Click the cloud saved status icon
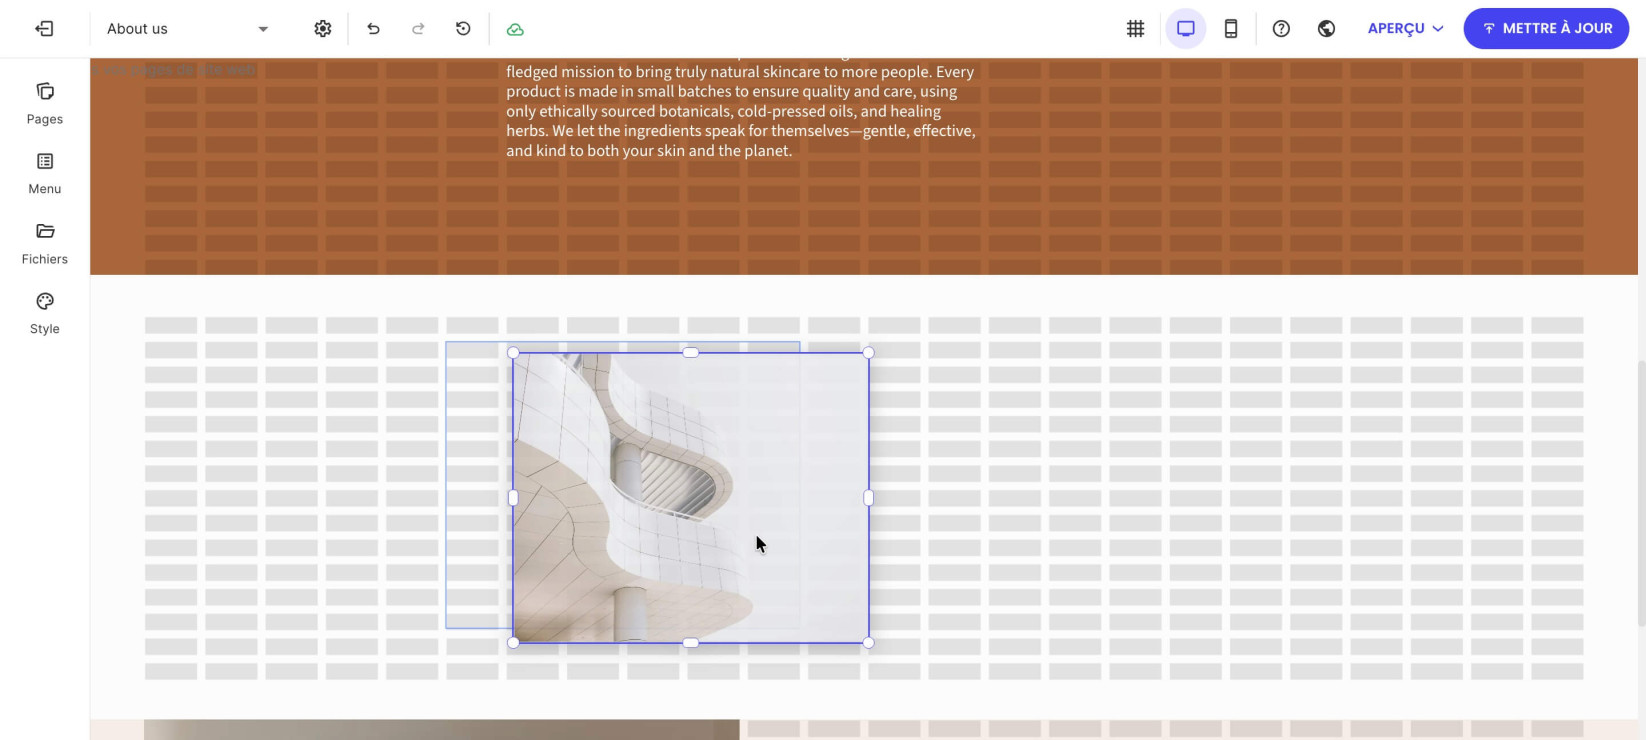 515,29
